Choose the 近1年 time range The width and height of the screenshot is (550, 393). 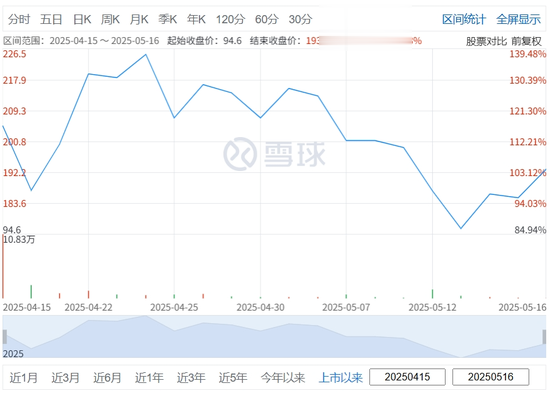coord(149,378)
